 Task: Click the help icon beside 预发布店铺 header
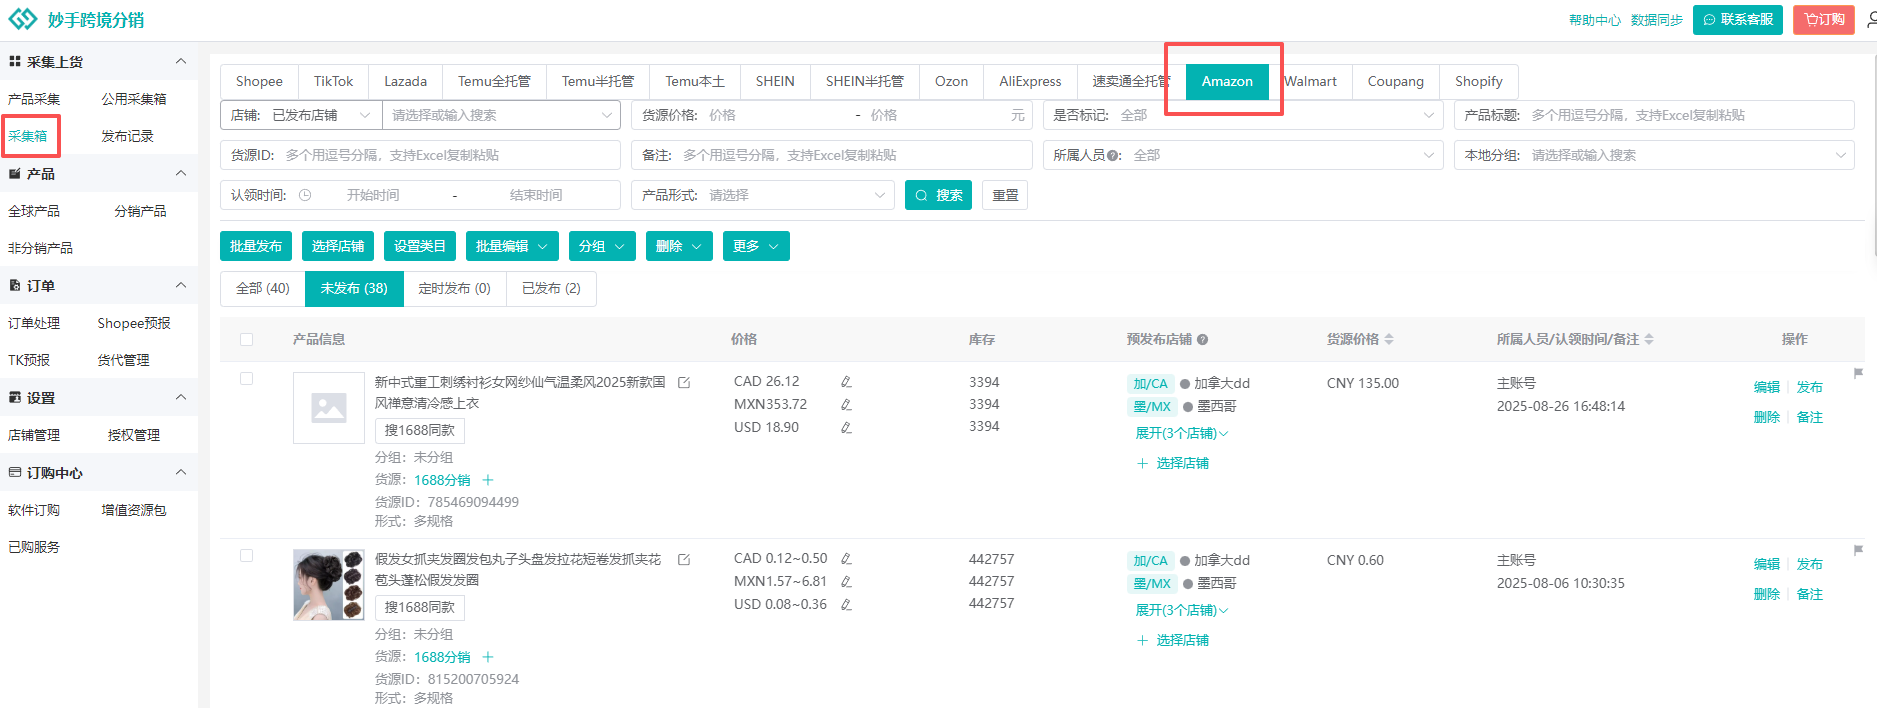(1203, 340)
